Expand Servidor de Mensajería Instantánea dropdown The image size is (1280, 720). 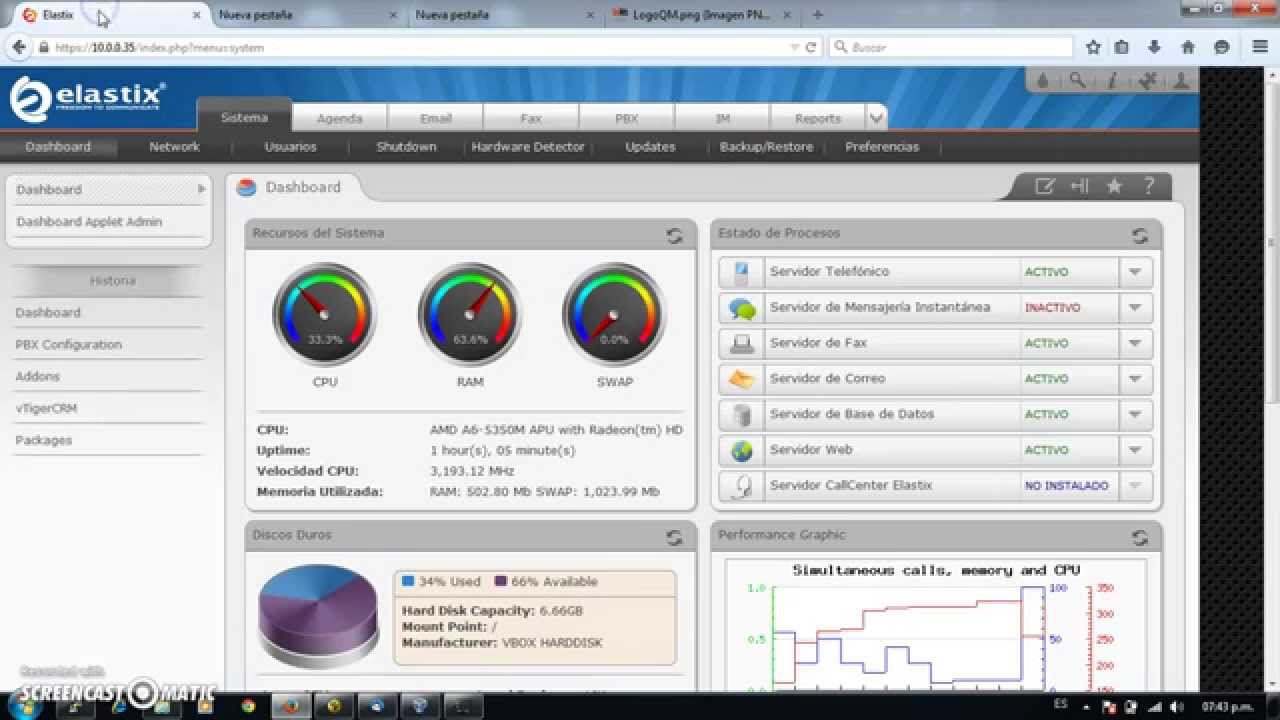1135,308
